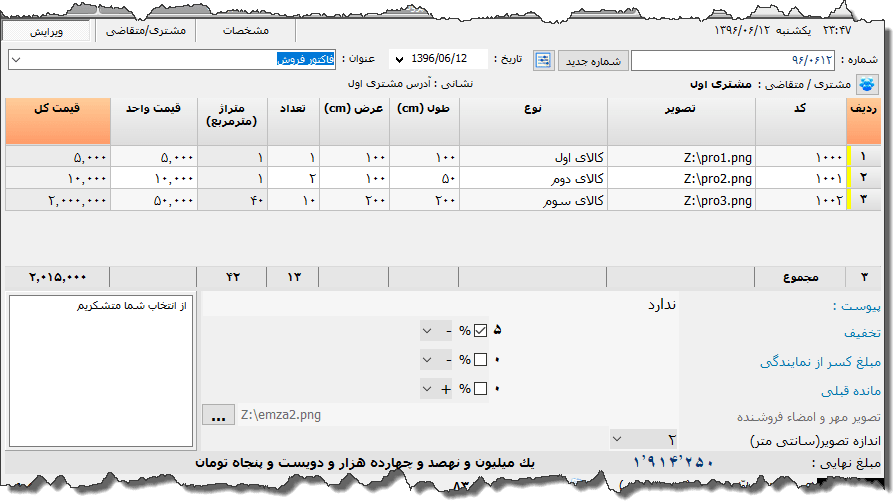Click the کالای سوم type cell
The image size is (893, 501).
pos(533,200)
